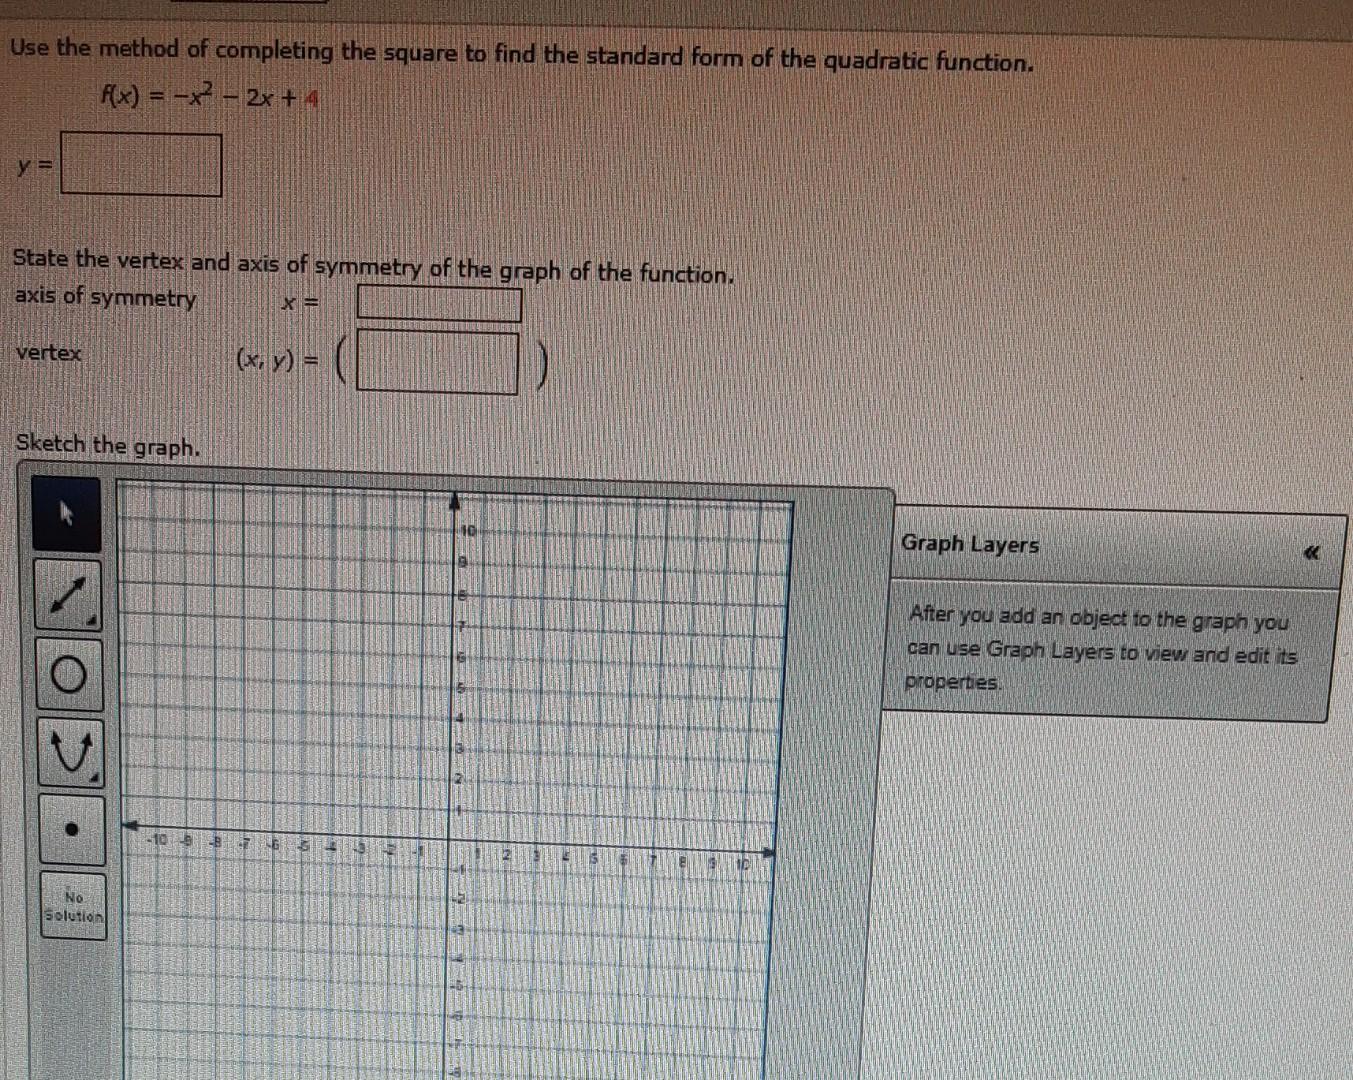Select the pointer arrow tool
This screenshot has height=1080, width=1353.
67,514
